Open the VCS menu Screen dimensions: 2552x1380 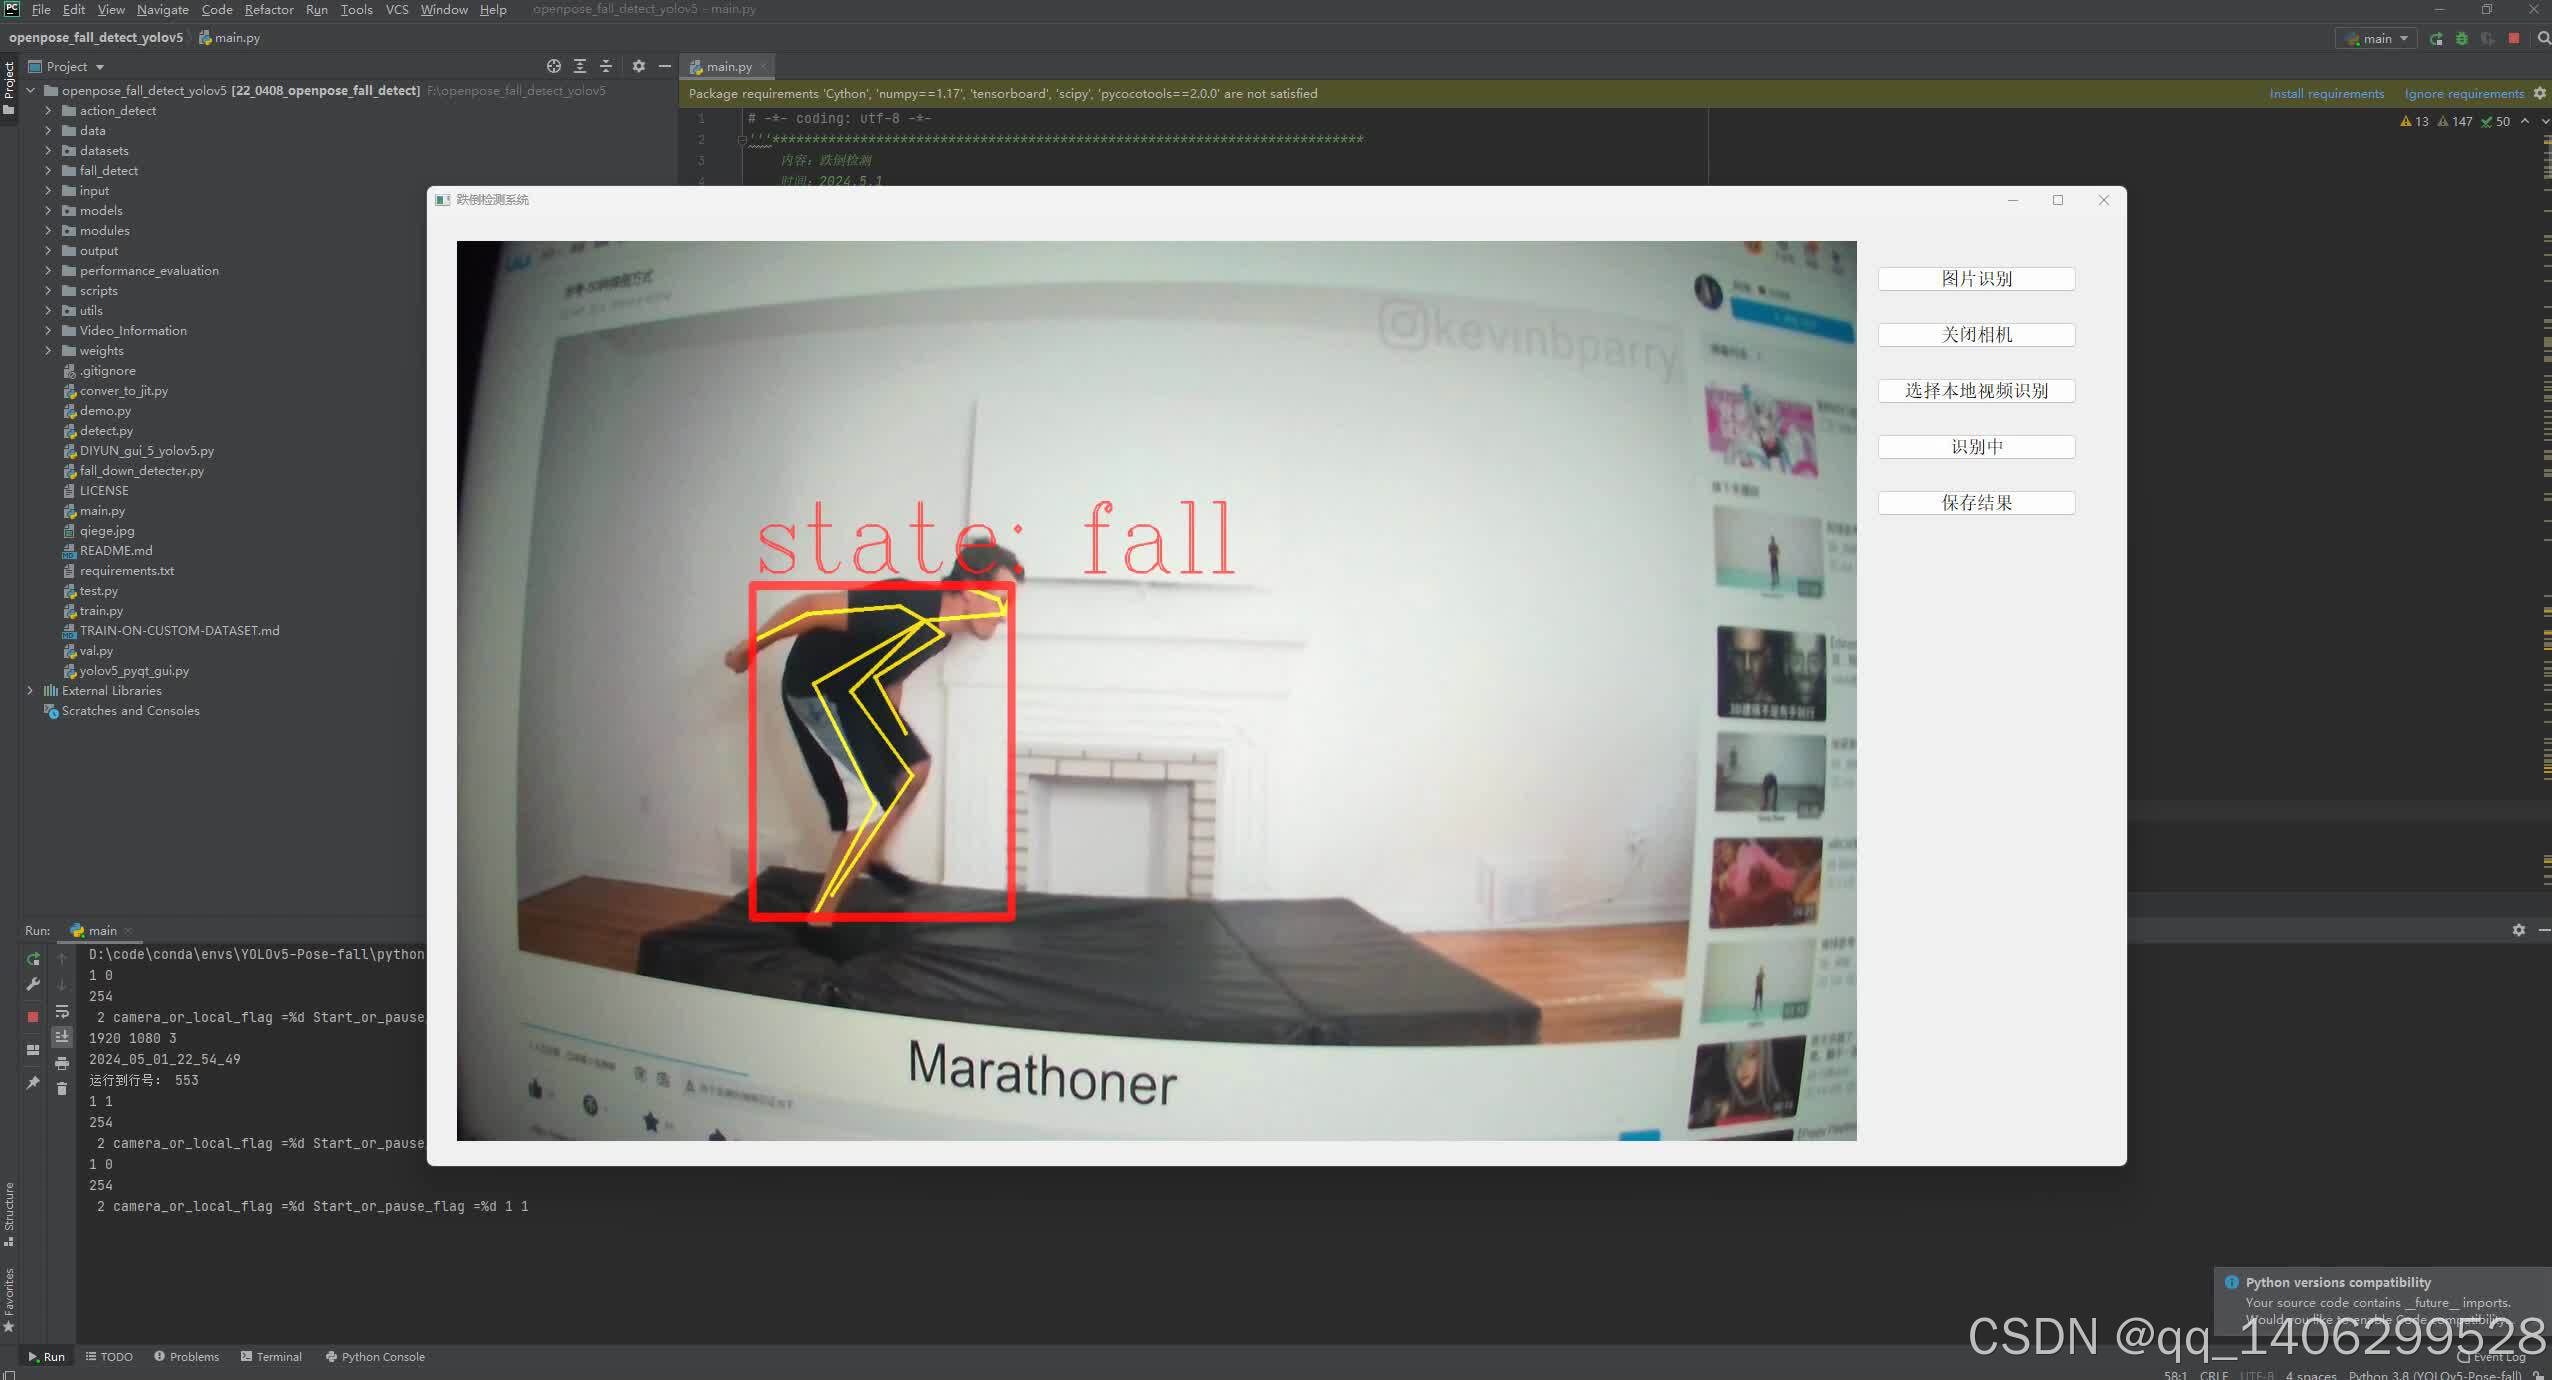[x=397, y=9]
